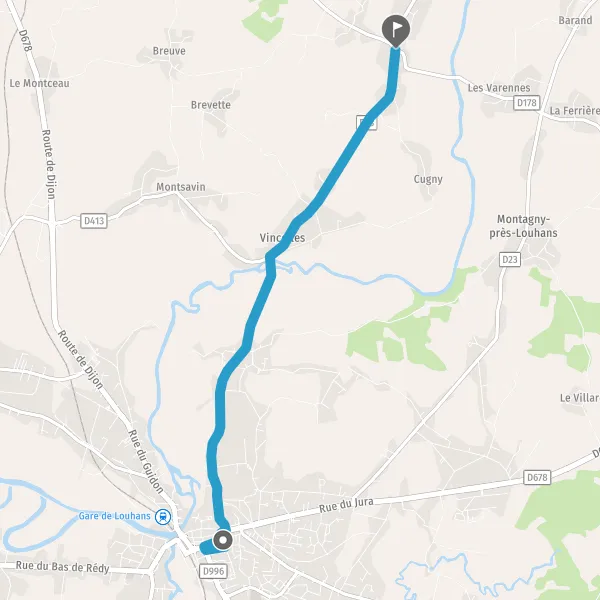Click the Montsavin village label
This screenshot has width=600, height=600.
point(181,187)
